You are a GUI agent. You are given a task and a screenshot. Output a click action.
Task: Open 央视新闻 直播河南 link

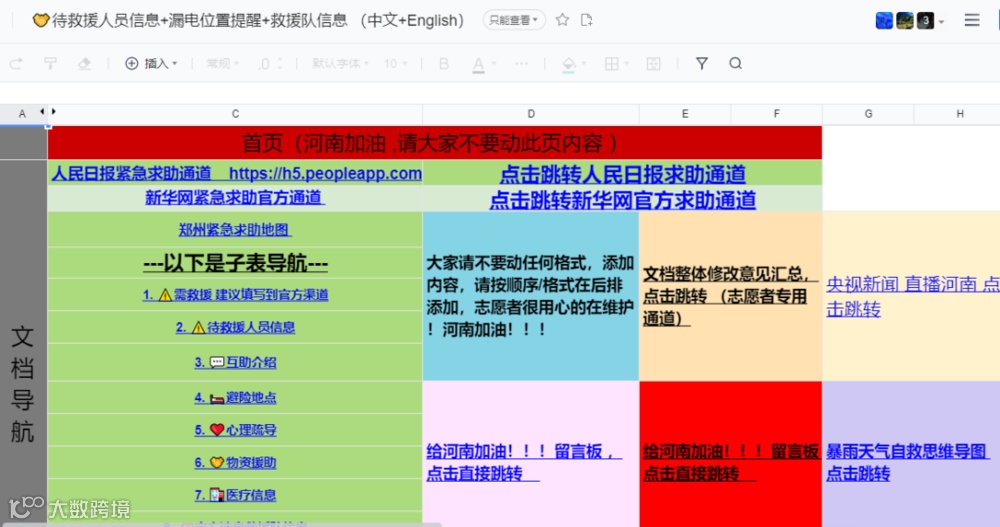point(913,297)
